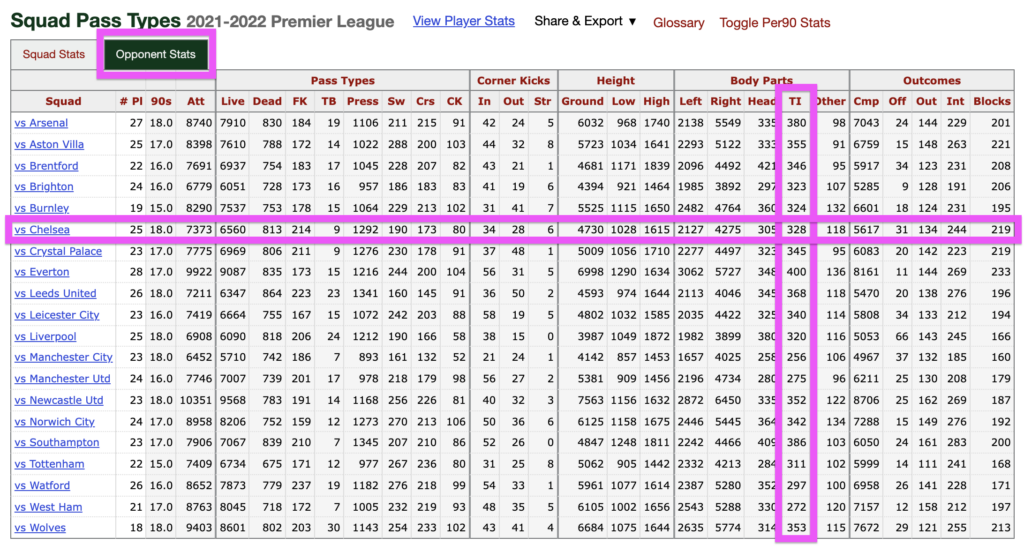Sort by the Press column header
Screen dimensions: 1024x551
(x=362, y=101)
